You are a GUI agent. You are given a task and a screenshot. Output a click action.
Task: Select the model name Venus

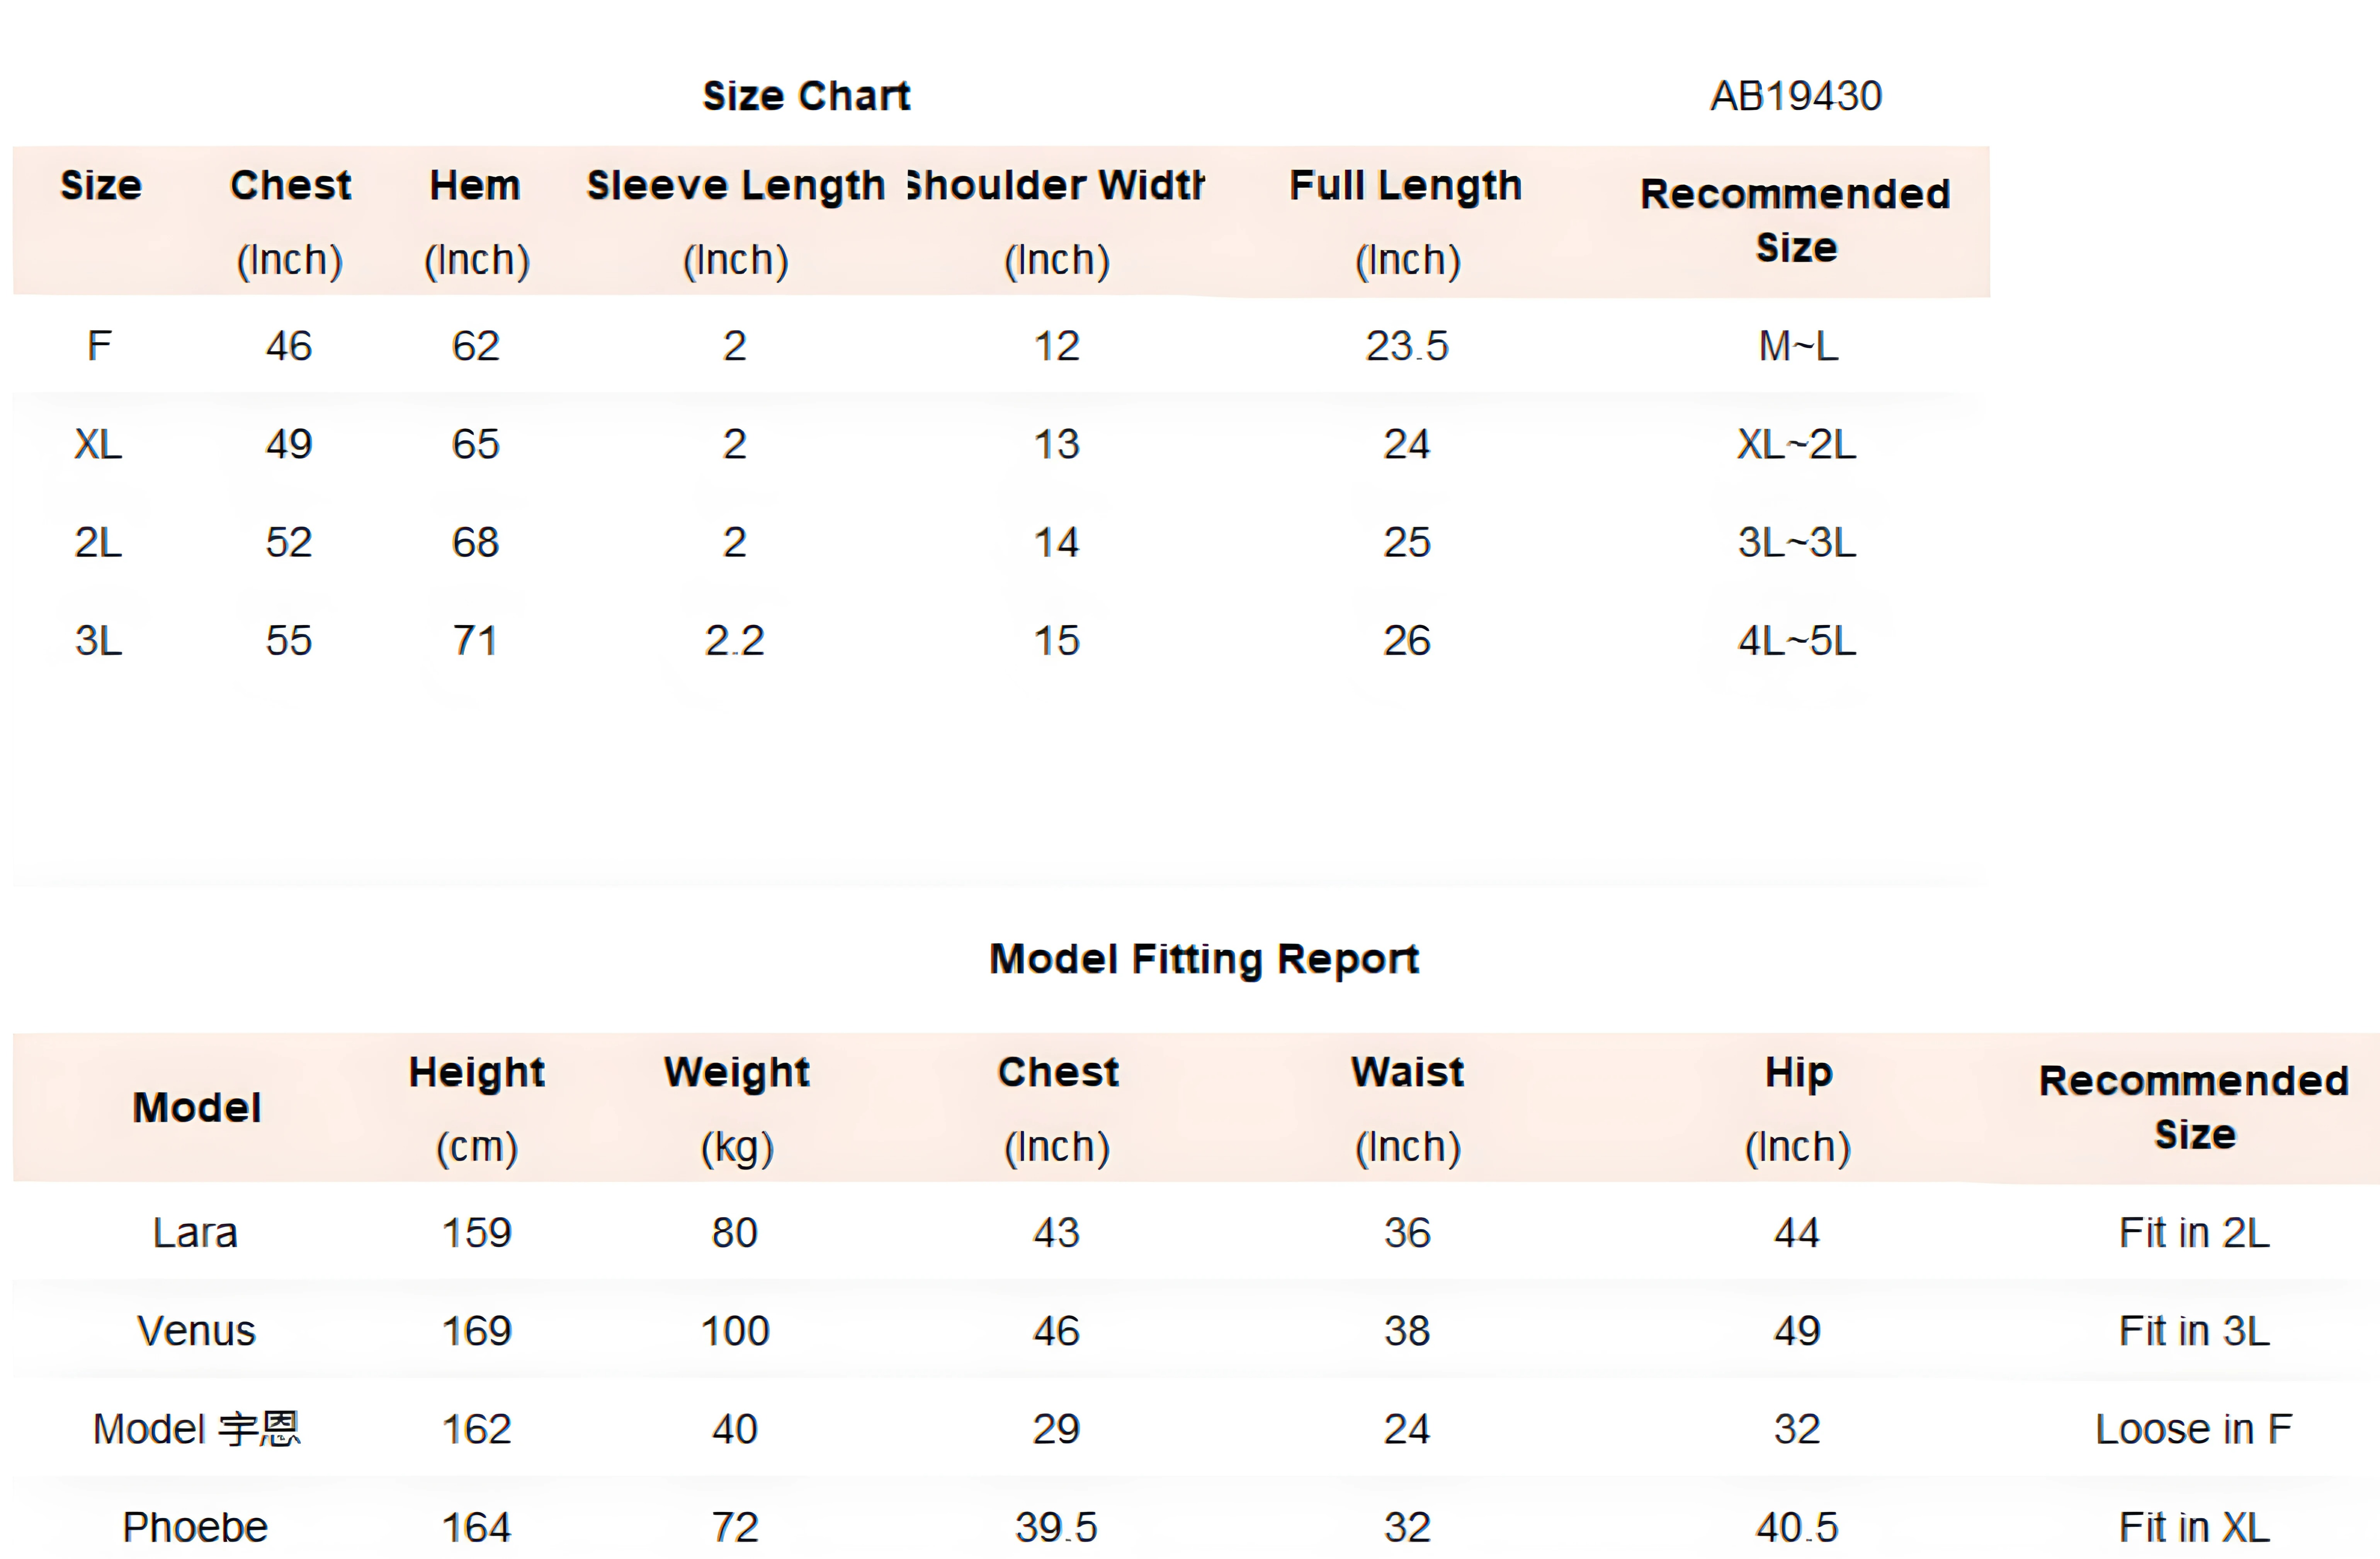point(196,1331)
